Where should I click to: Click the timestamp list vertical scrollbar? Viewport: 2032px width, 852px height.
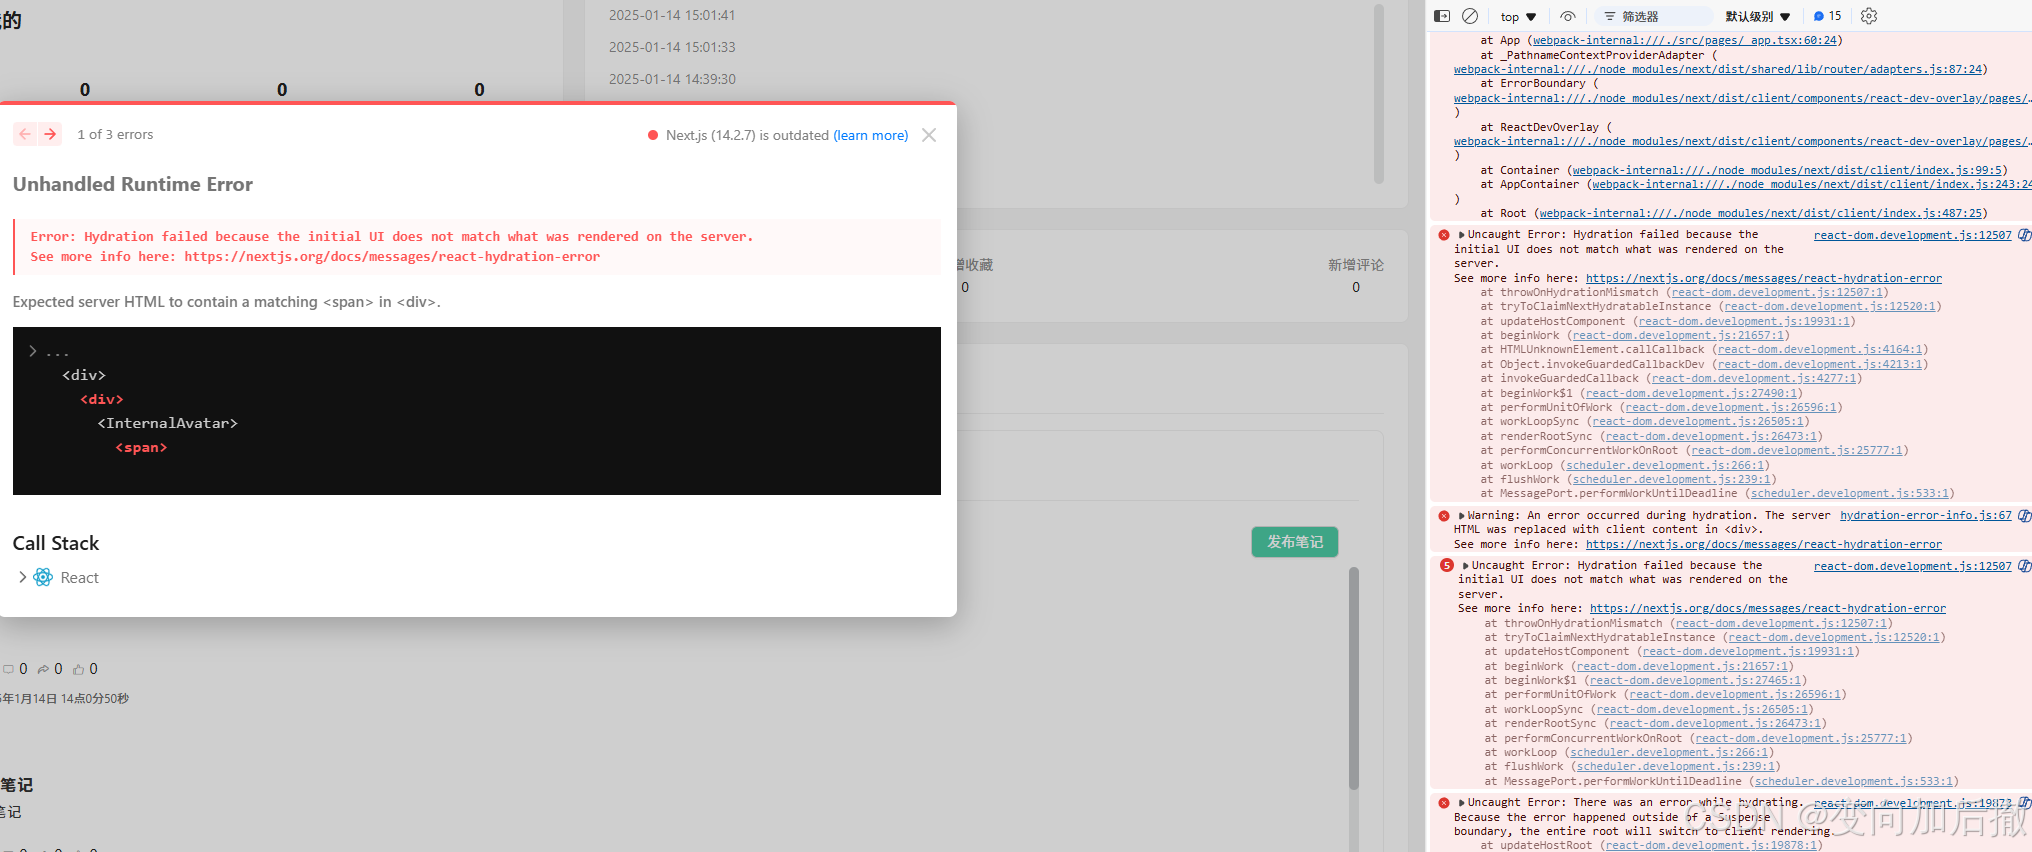click(x=1379, y=94)
